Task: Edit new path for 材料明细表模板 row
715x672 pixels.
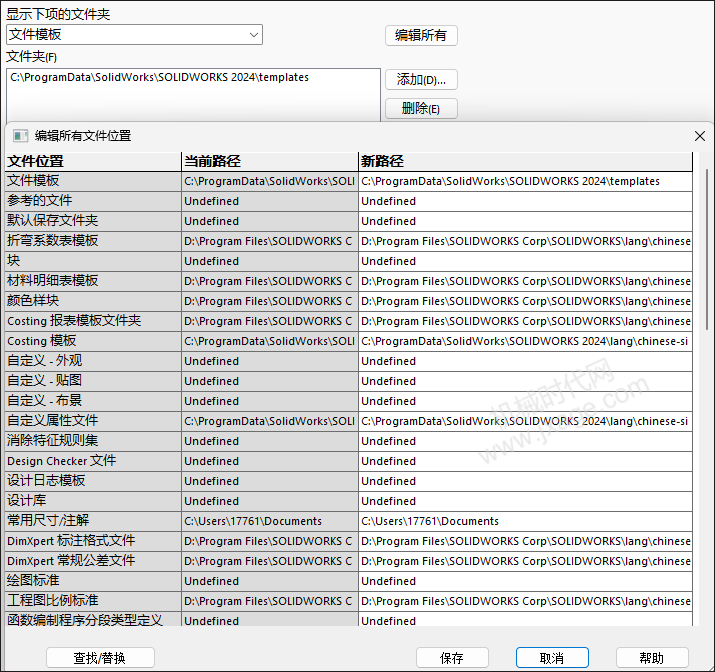Action: coord(525,281)
